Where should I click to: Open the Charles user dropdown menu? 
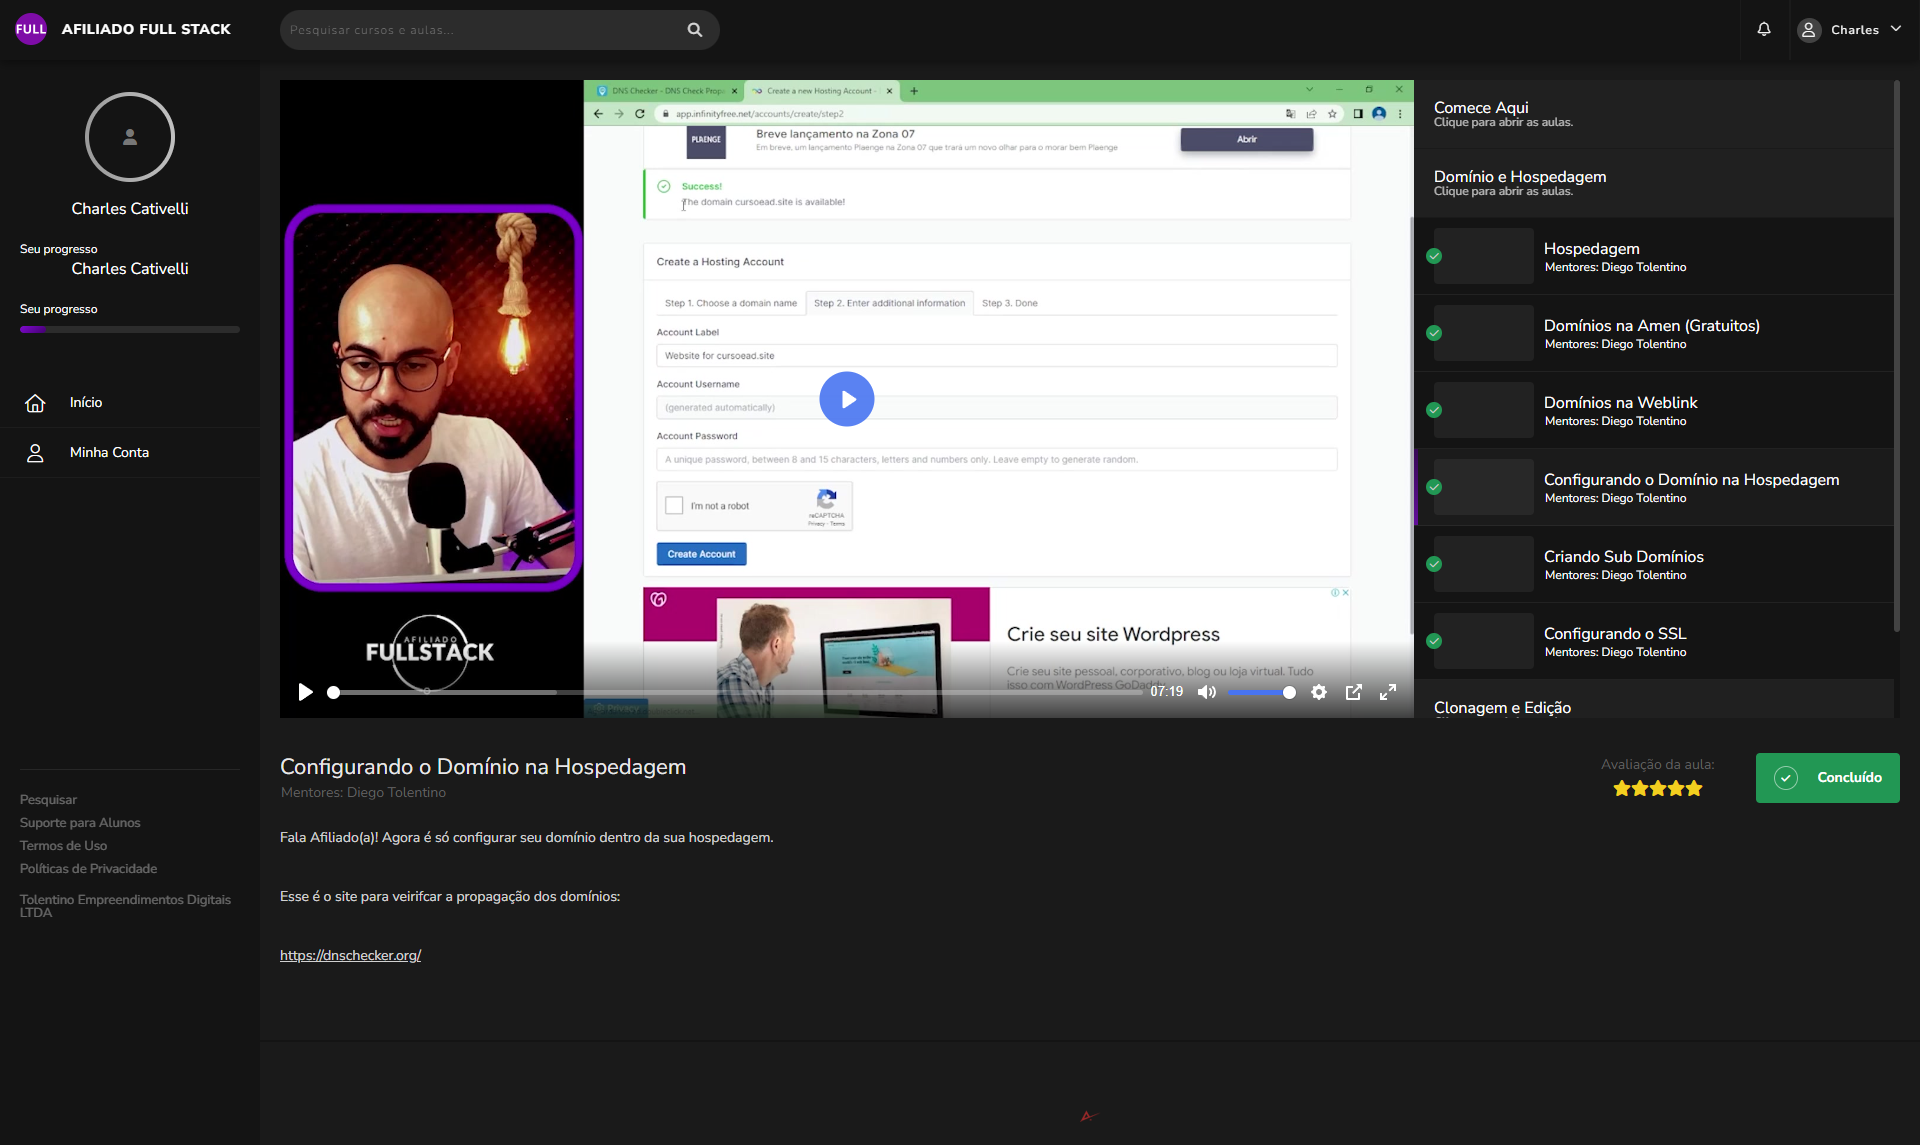tap(1850, 30)
